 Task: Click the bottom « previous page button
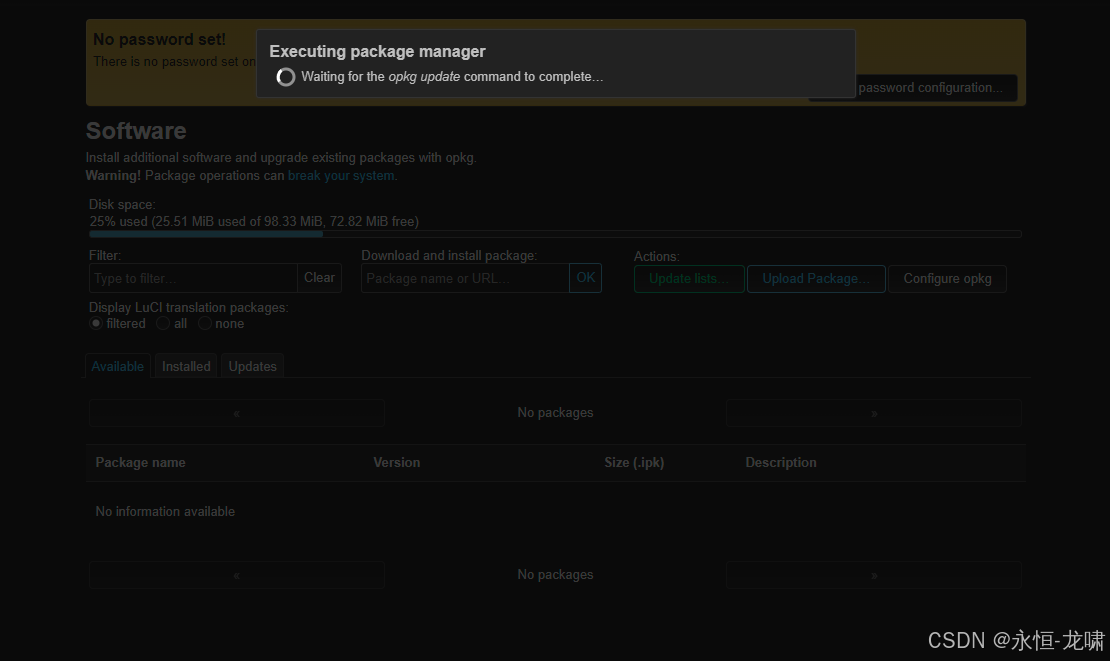pyautogui.click(x=236, y=575)
